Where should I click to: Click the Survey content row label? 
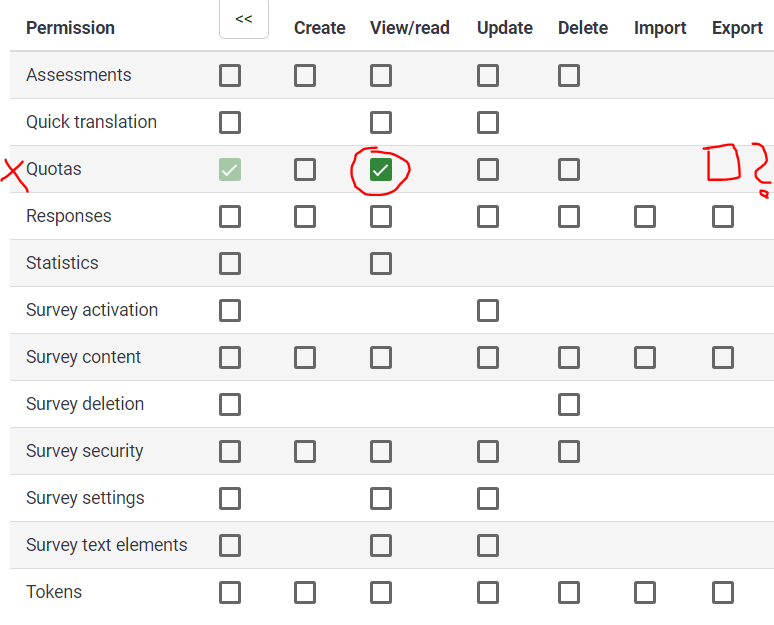pos(83,357)
